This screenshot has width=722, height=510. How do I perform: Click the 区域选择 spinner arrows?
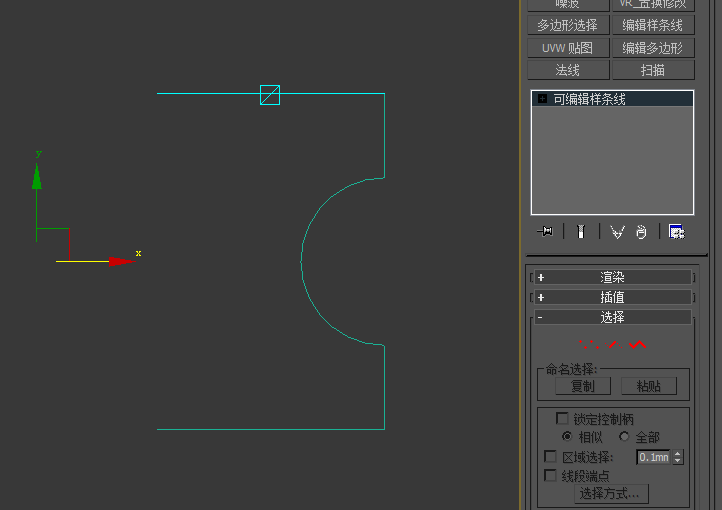[x=677, y=457]
